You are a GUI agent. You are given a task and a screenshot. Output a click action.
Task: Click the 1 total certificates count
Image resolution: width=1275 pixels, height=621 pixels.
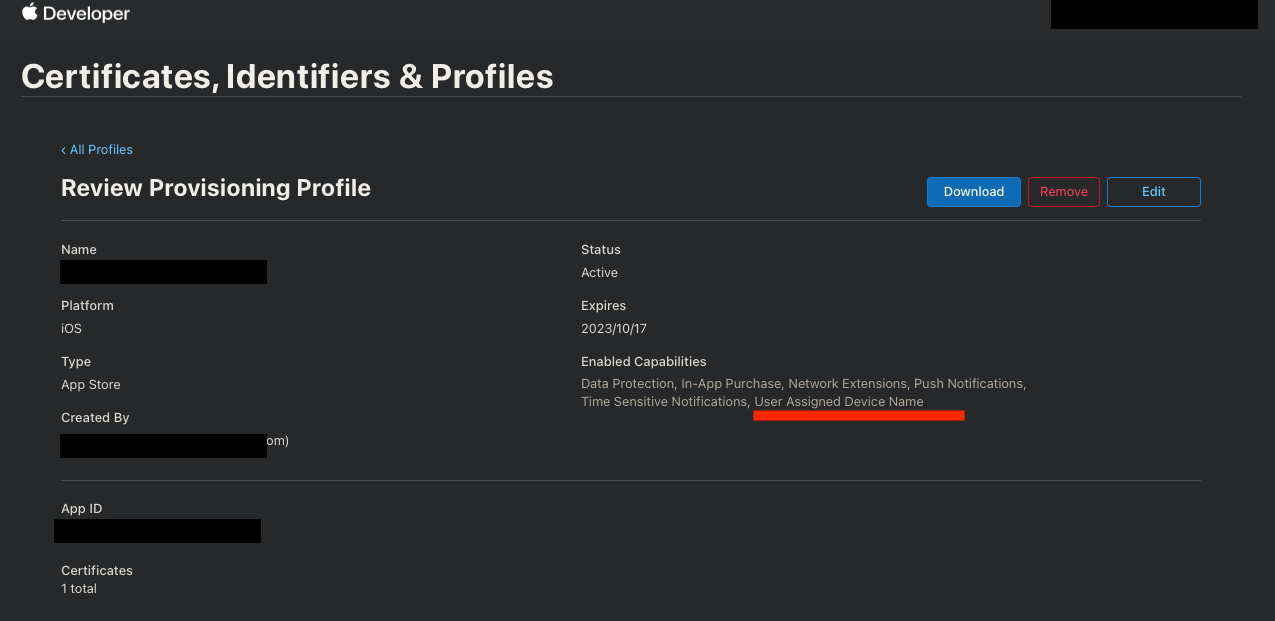tap(79, 589)
